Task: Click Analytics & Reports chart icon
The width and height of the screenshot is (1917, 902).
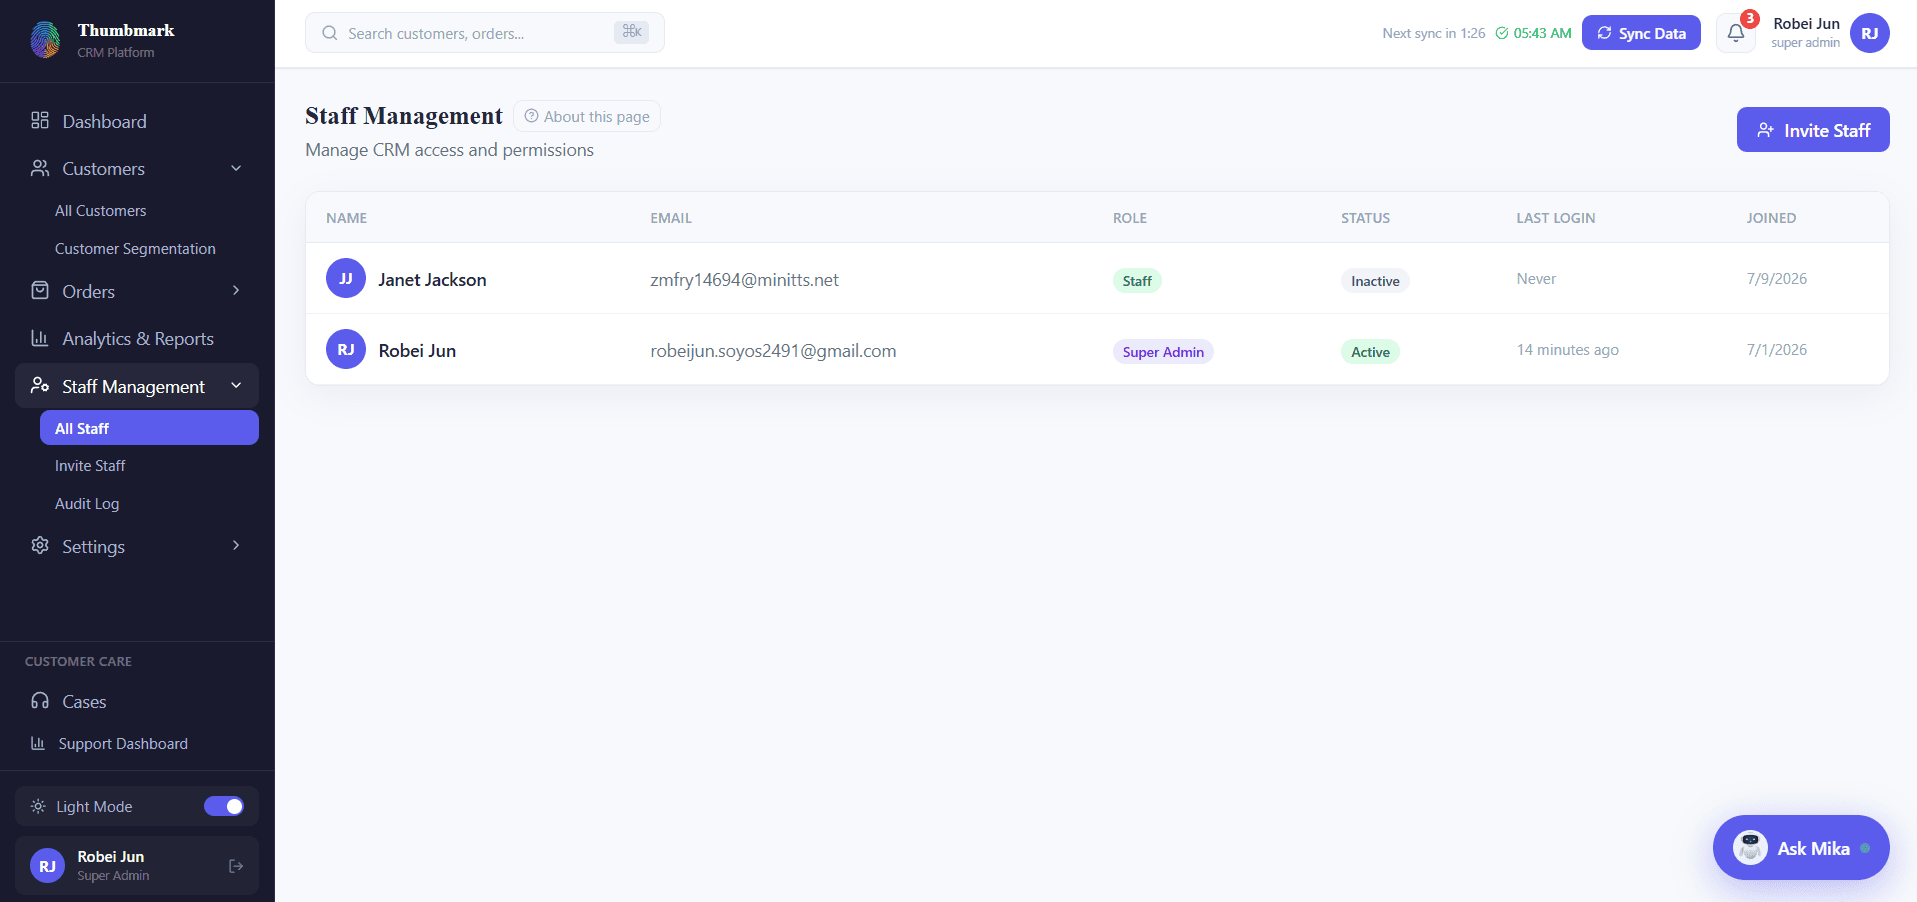Action: [x=40, y=338]
